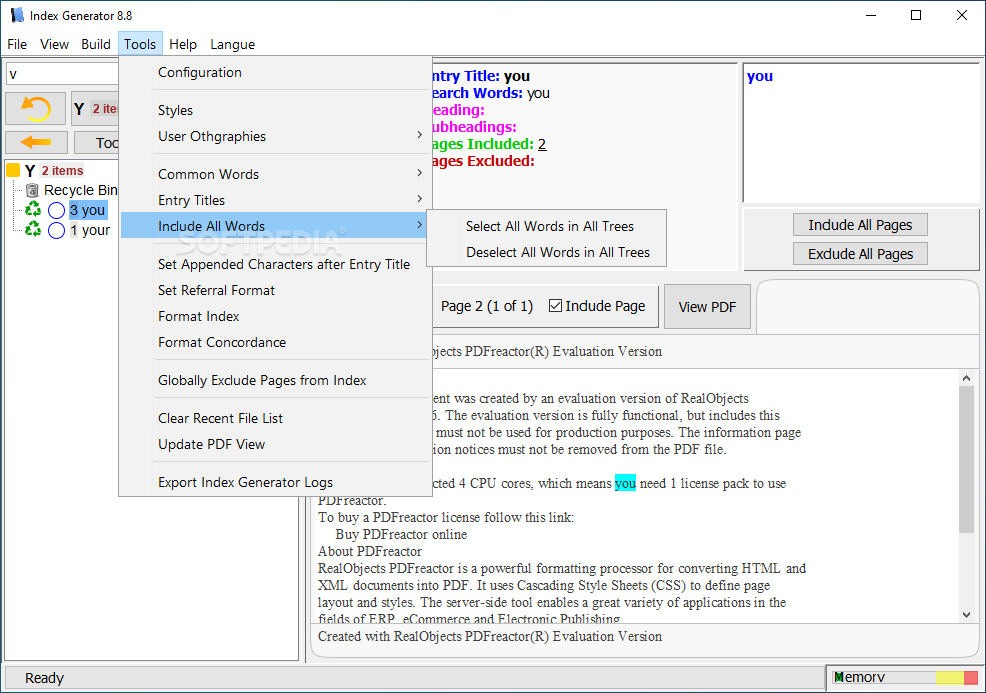986x693 pixels.
Task: Choose Update PDF View
Action: pyautogui.click(x=275, y=444)
